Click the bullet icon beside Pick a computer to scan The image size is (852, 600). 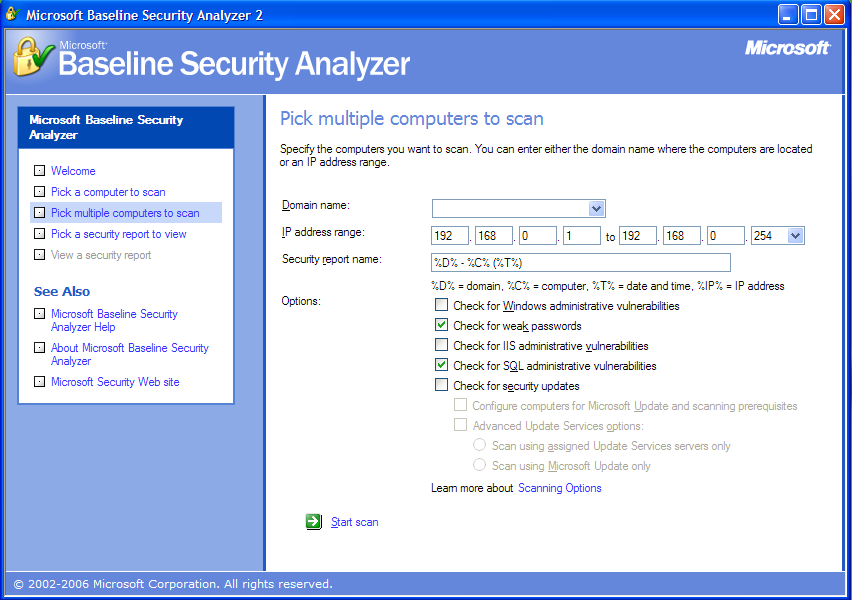[x=39, y=191]
